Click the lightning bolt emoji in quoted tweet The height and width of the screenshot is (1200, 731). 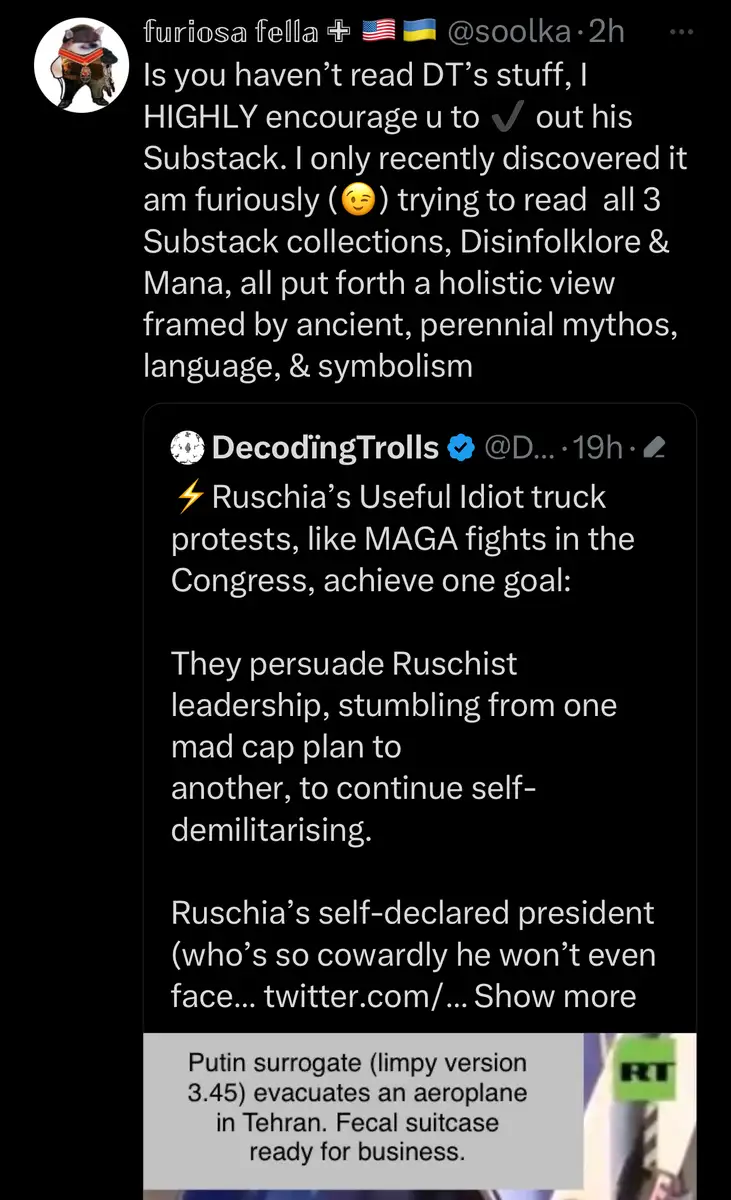pos(188,497)
